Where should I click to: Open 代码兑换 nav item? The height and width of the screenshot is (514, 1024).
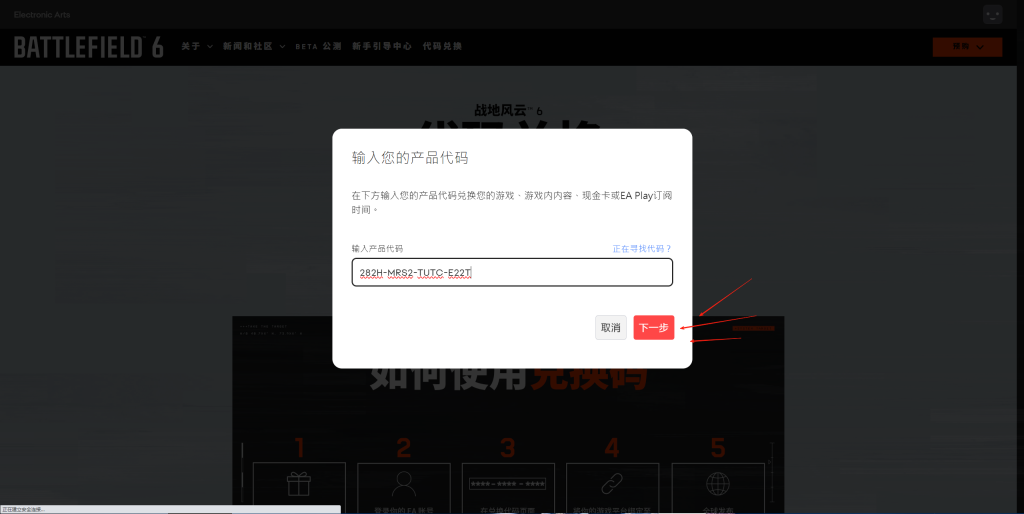tap(442, 46)
